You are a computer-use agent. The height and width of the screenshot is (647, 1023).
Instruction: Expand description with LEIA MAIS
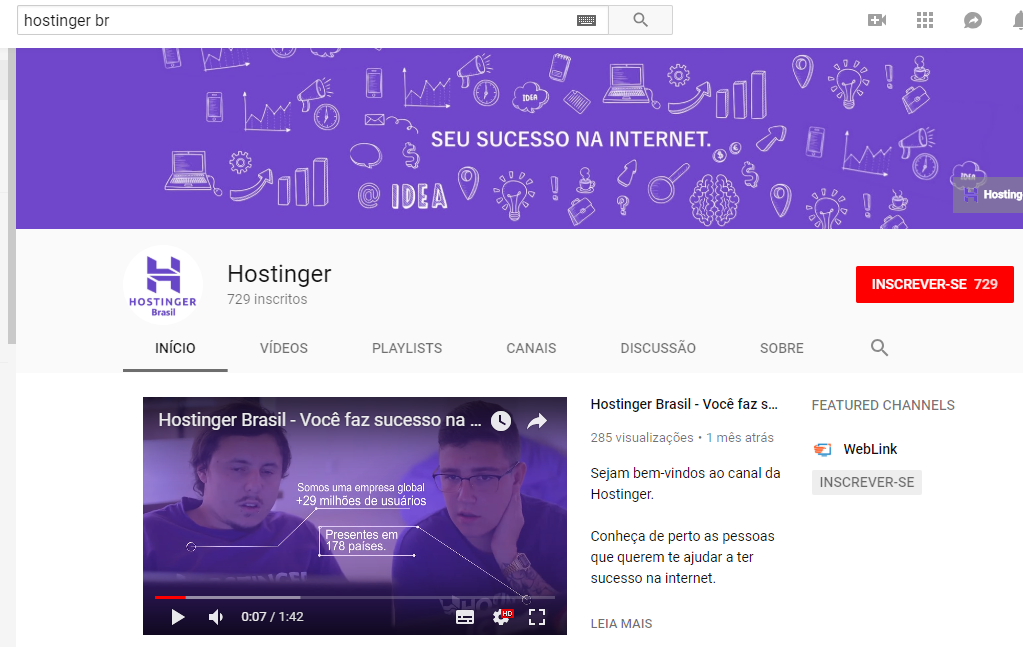[x=621, y=624]
